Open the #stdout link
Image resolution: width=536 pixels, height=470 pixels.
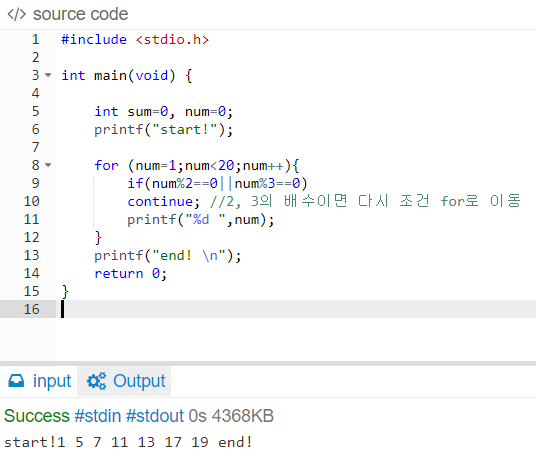155,416
